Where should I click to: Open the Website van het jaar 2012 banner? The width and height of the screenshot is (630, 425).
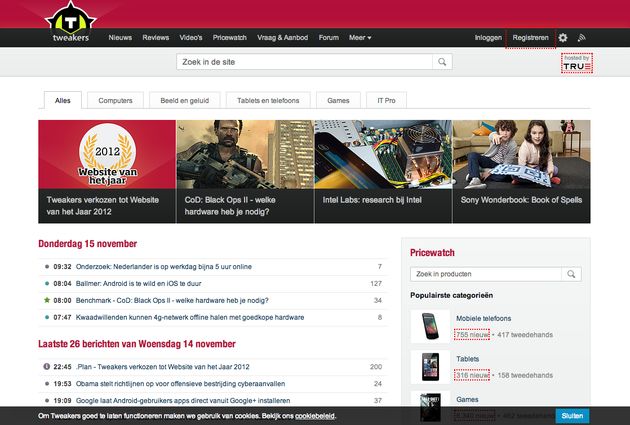point(107,155)
